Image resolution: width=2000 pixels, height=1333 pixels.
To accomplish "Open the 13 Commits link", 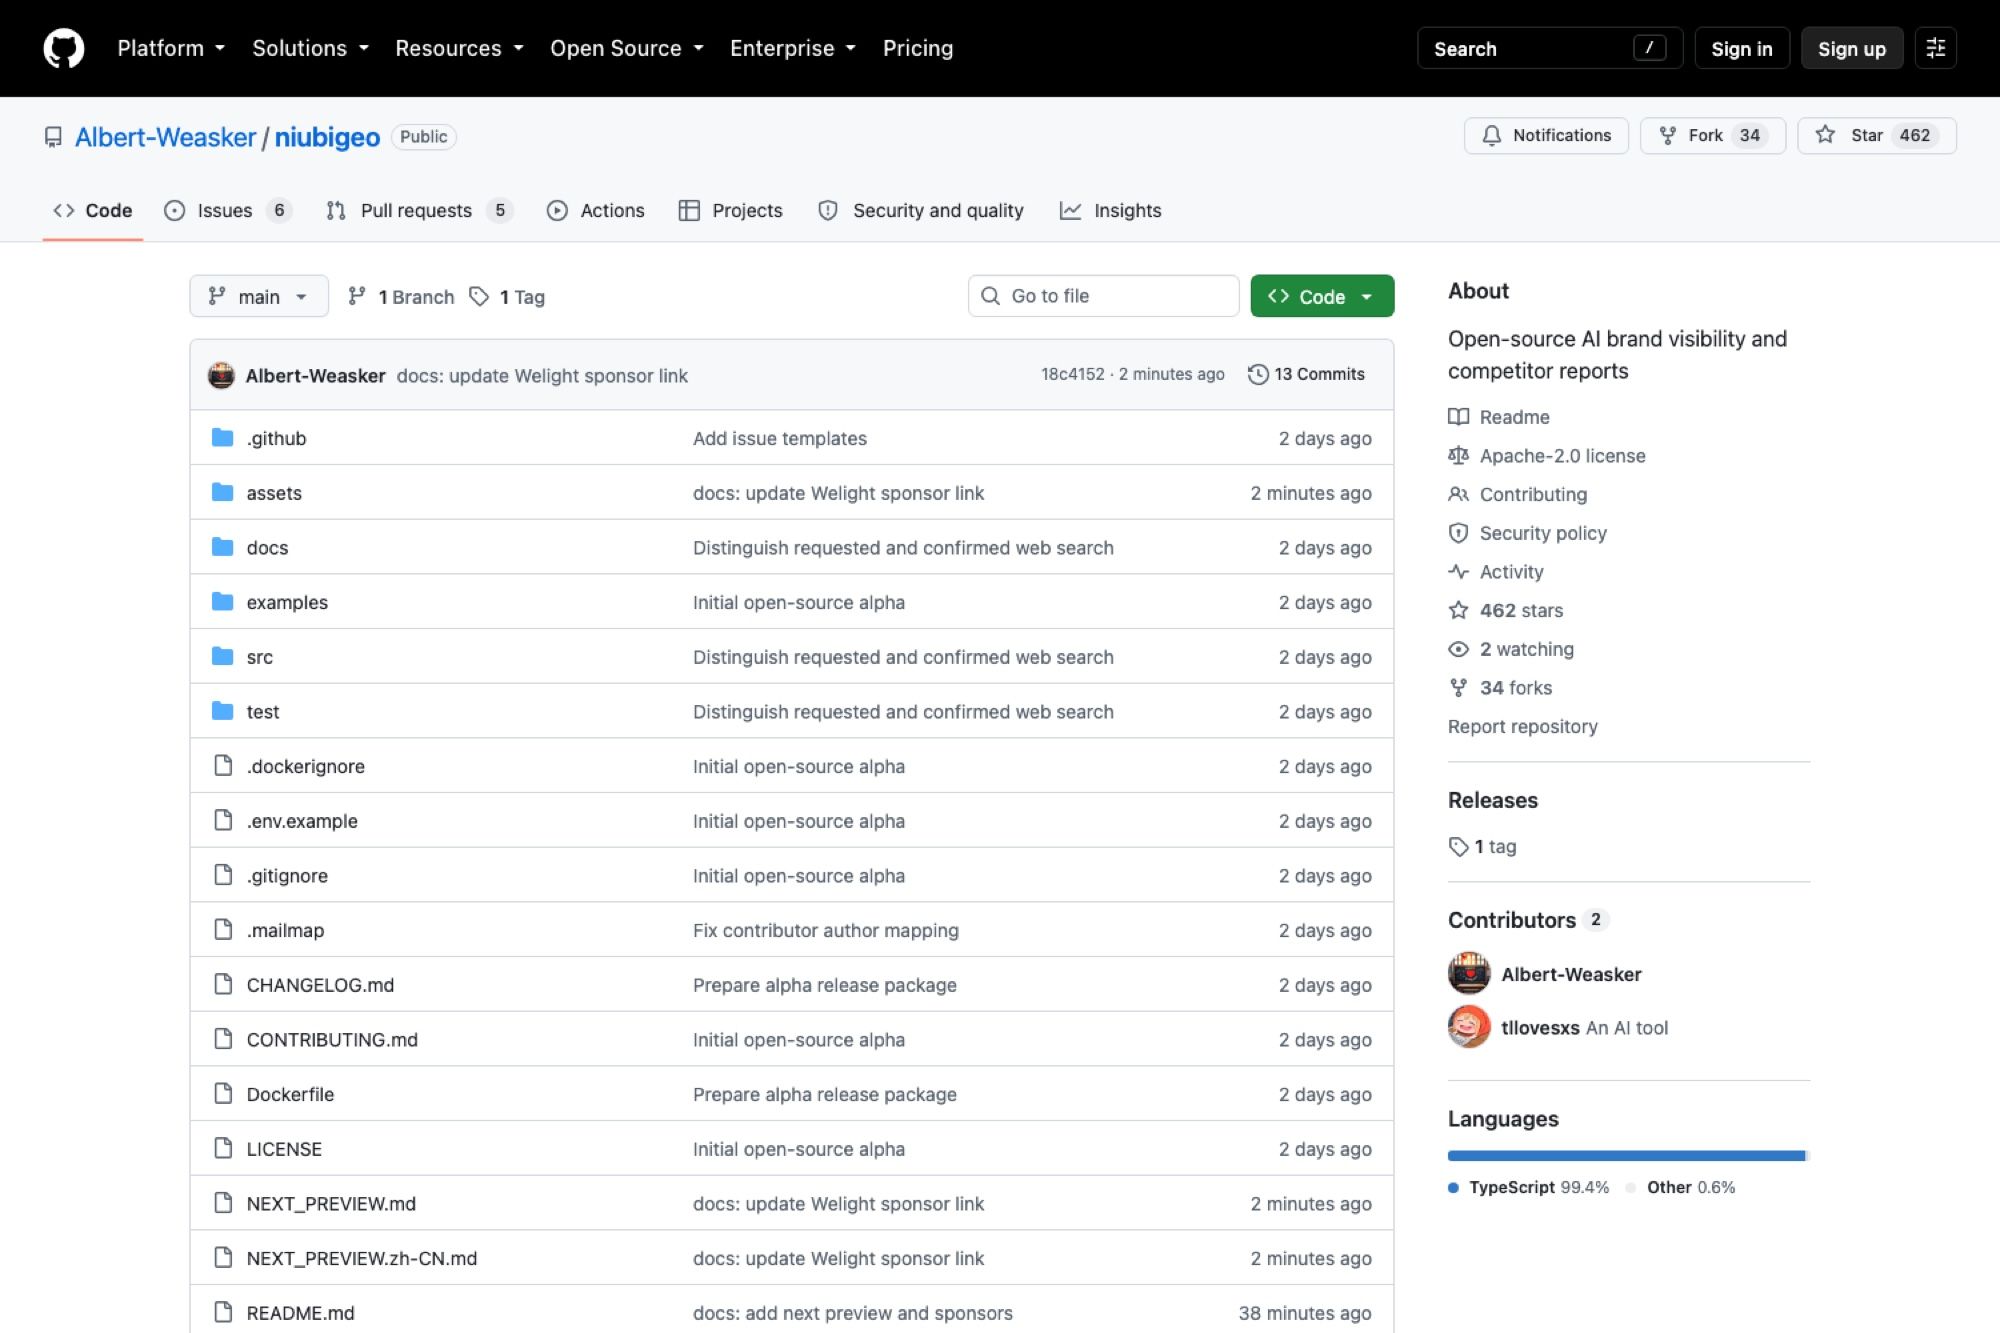I will click(1306, 374).
